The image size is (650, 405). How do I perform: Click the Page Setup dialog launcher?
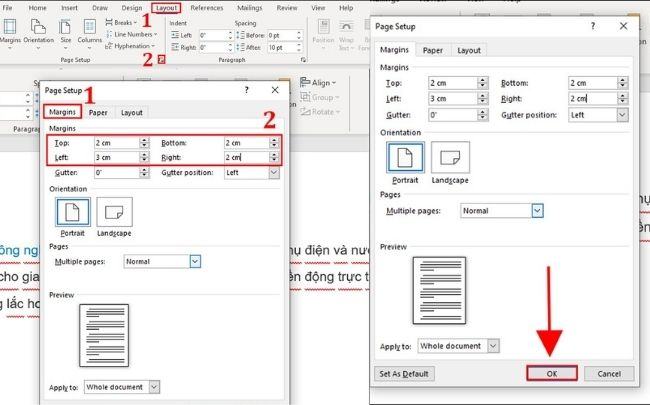pyautogui.click(x=162, y=60)
